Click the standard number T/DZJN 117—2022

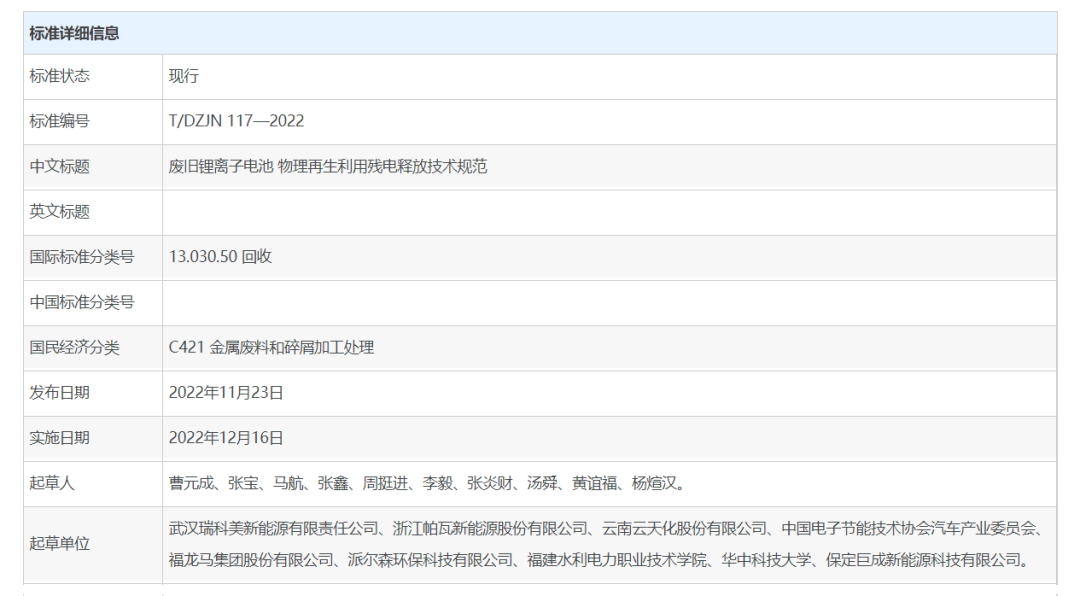pos(236,121)
